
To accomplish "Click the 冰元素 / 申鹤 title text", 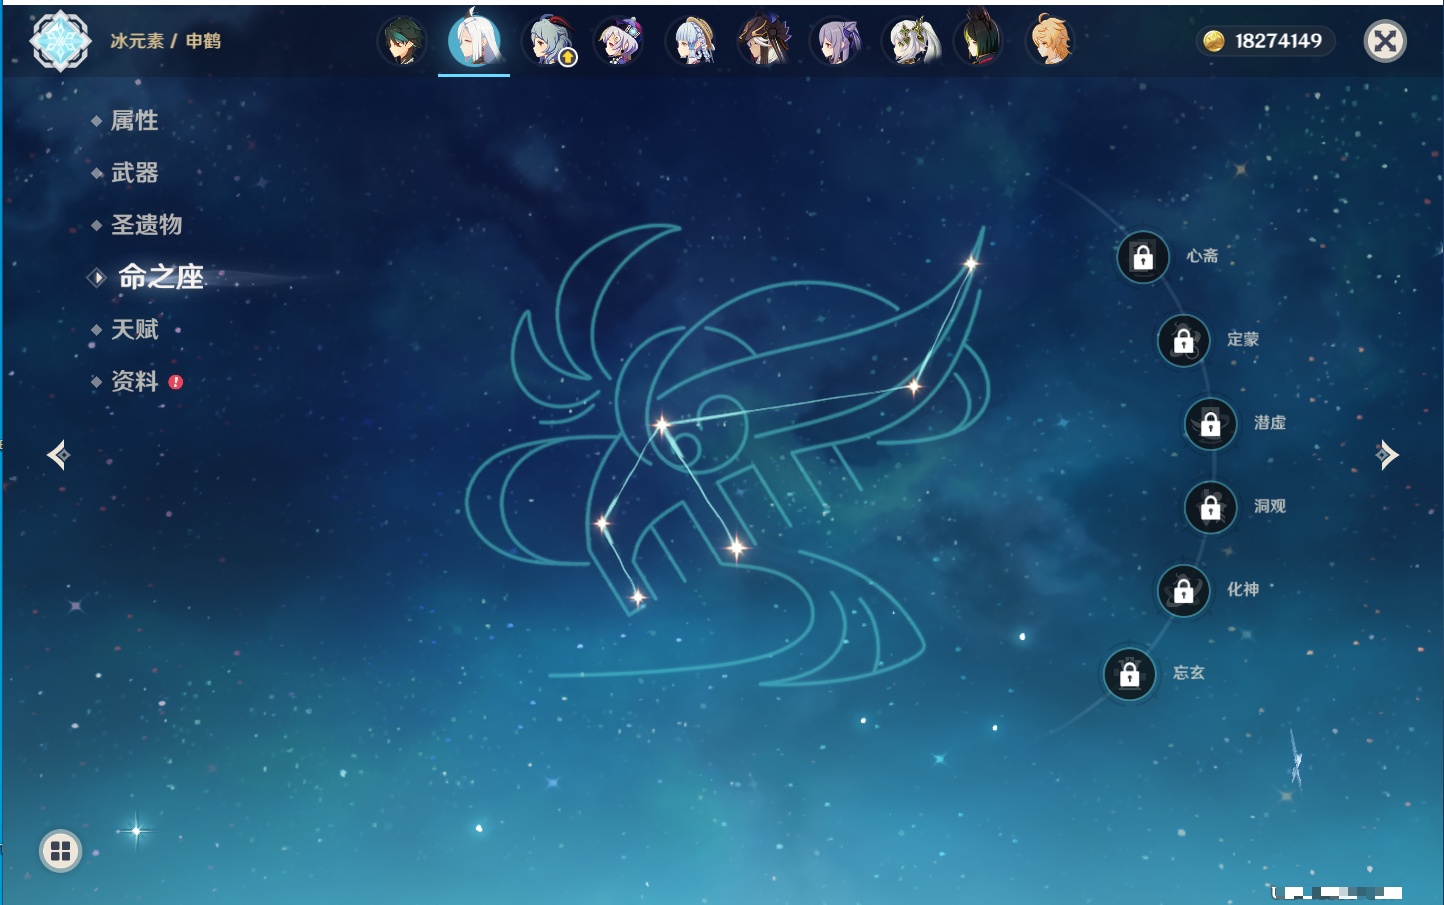I will pyautogui.click(x=165, y=41).
